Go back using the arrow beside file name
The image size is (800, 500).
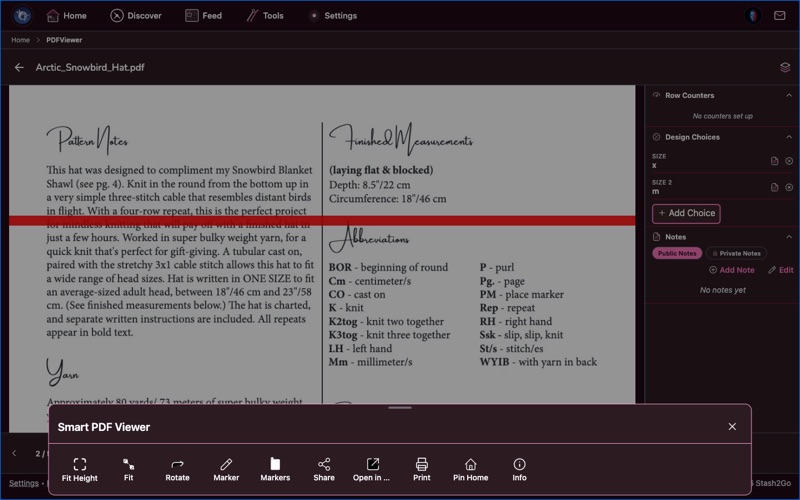(19, 67)
